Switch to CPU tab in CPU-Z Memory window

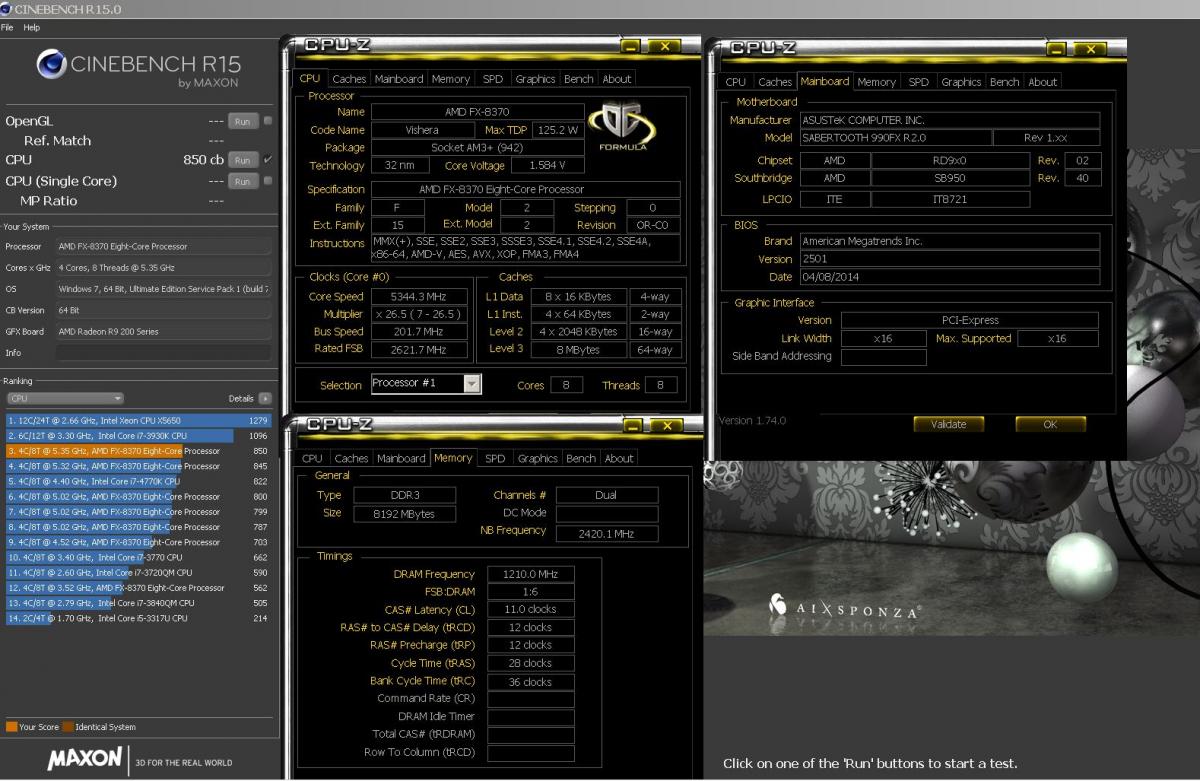click(x=313, y=458)
